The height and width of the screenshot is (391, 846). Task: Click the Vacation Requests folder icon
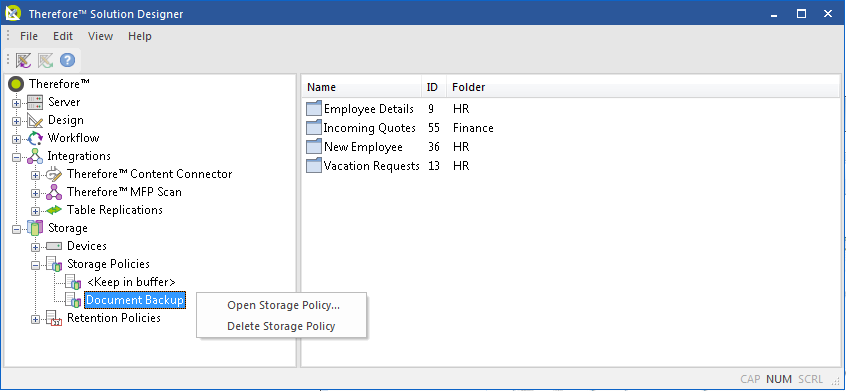point(314,166)
